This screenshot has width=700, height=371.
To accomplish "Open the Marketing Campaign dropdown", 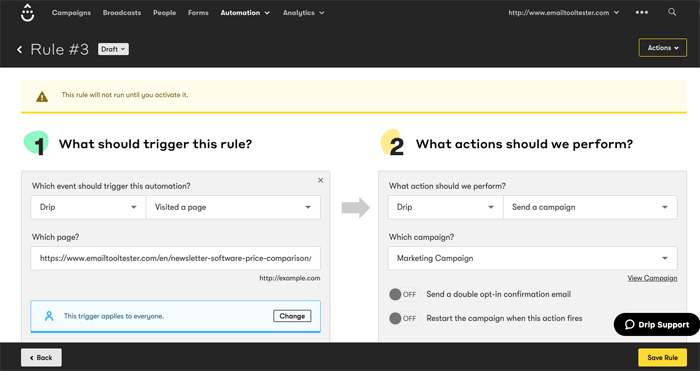I will pyautogui.click(x=533, y=258).
